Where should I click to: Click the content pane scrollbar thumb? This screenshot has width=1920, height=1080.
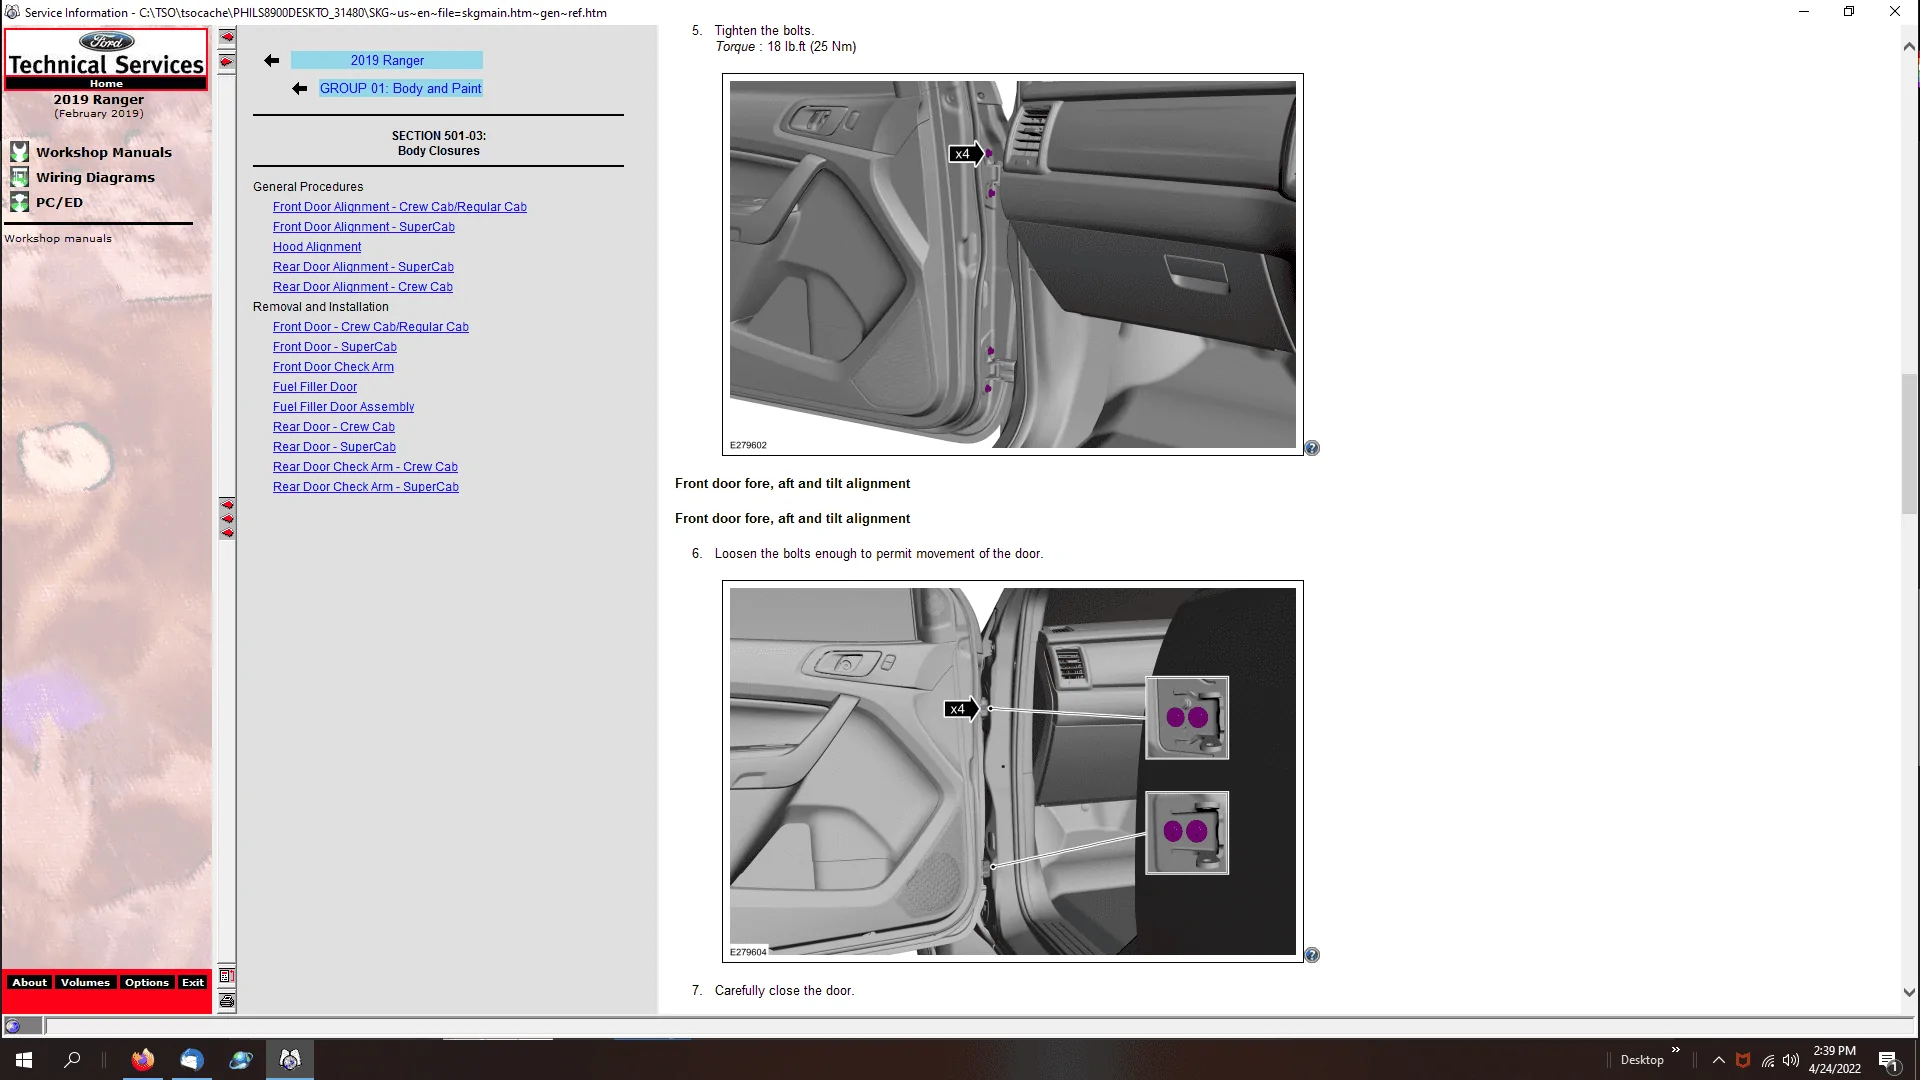(1909, 444)
